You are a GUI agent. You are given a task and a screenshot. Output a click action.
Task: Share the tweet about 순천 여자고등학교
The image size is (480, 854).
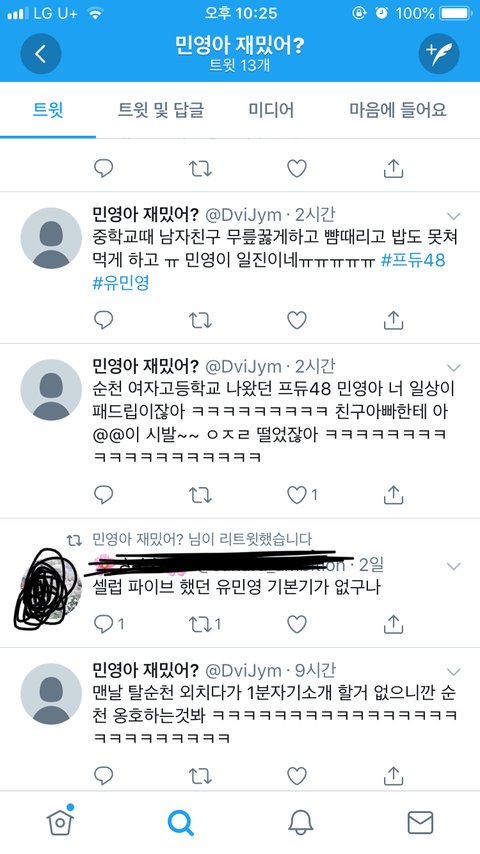pos(393,495)
